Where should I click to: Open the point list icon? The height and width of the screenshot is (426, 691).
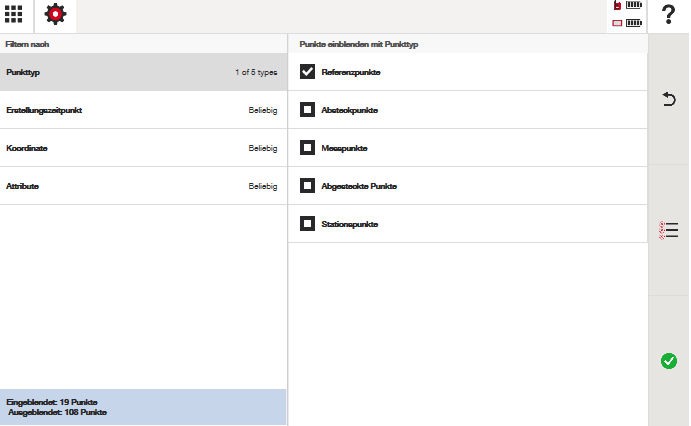click(x=668, y=230)
